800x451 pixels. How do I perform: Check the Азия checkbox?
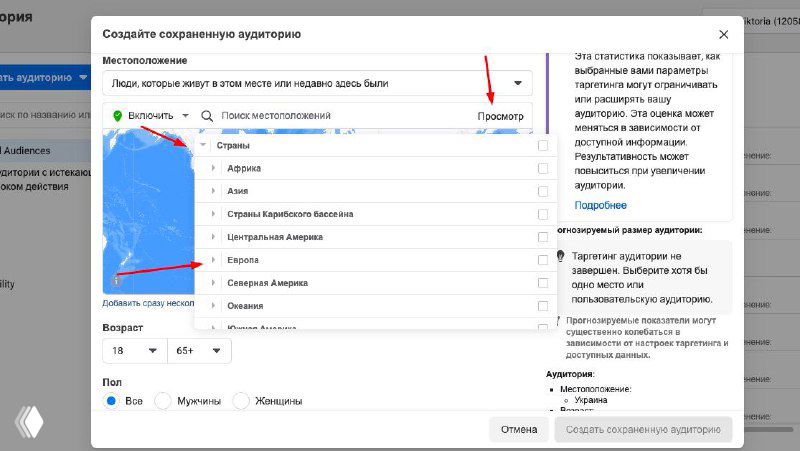(x=543, y=191)
